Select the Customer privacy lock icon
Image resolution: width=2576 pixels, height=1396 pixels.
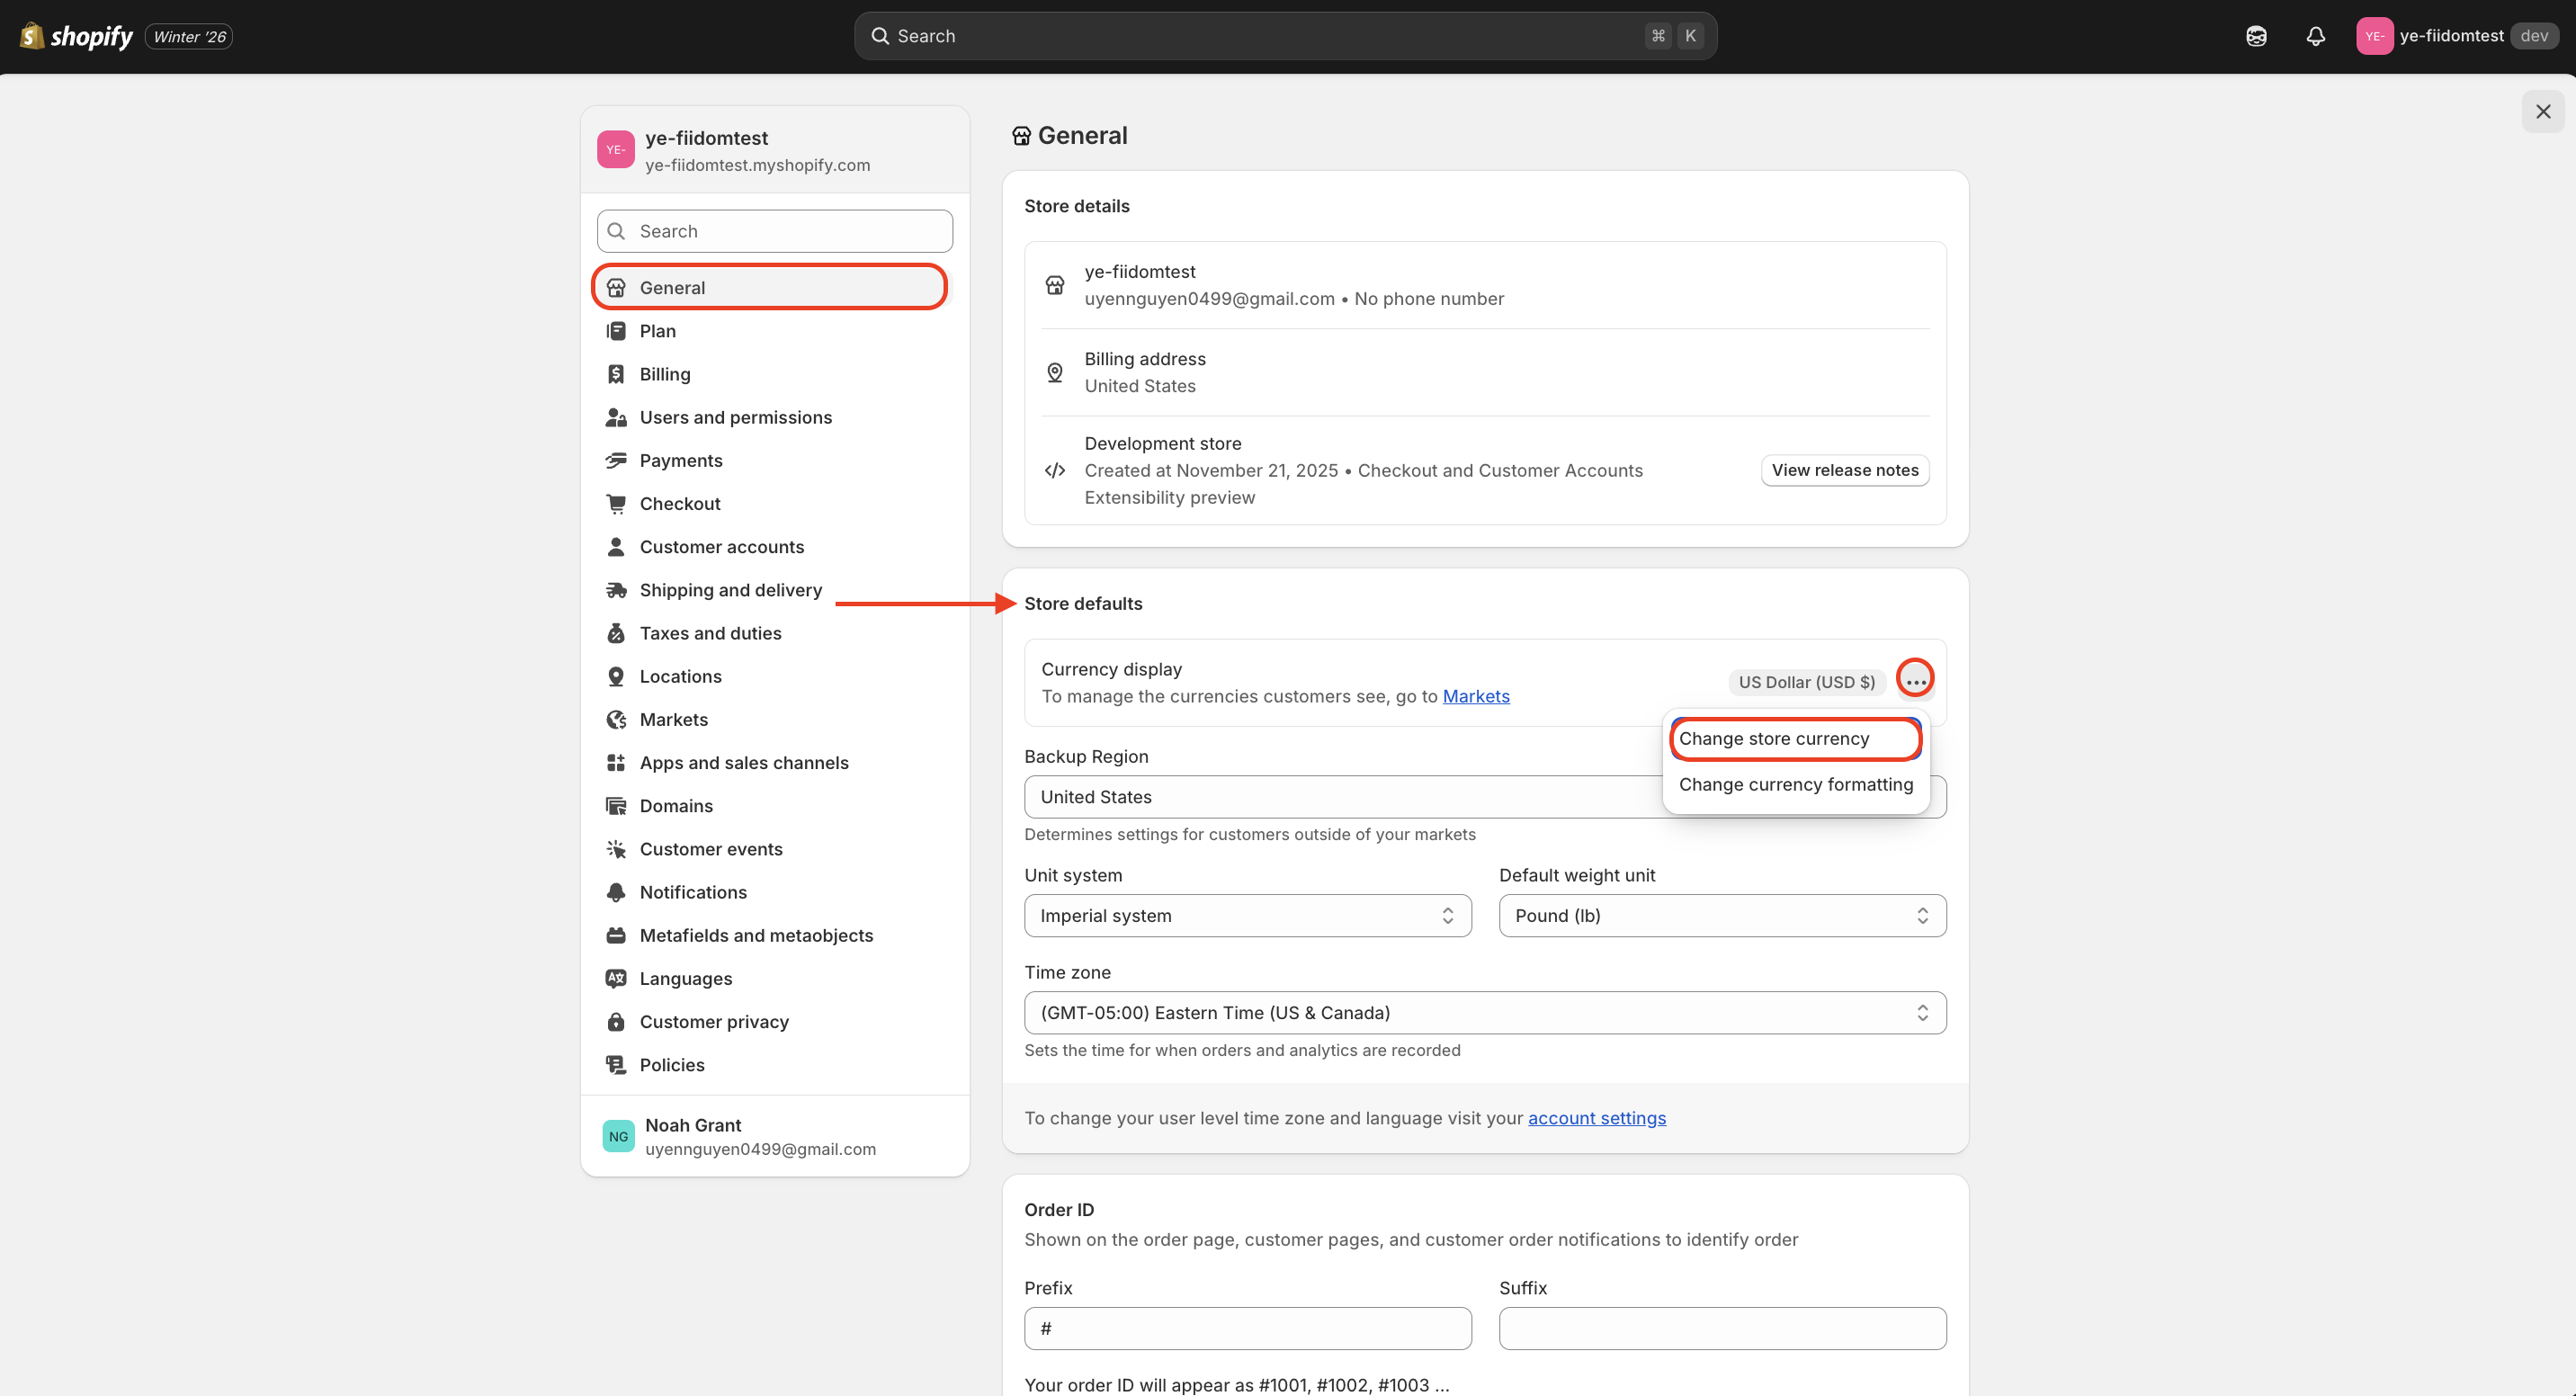(616, 1021)
